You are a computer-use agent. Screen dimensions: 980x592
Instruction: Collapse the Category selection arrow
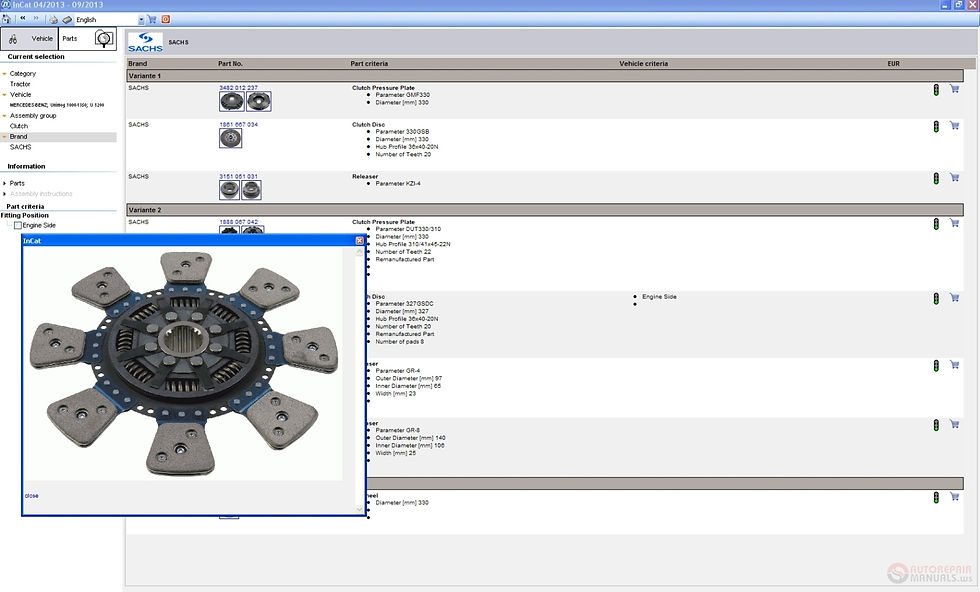4,74
